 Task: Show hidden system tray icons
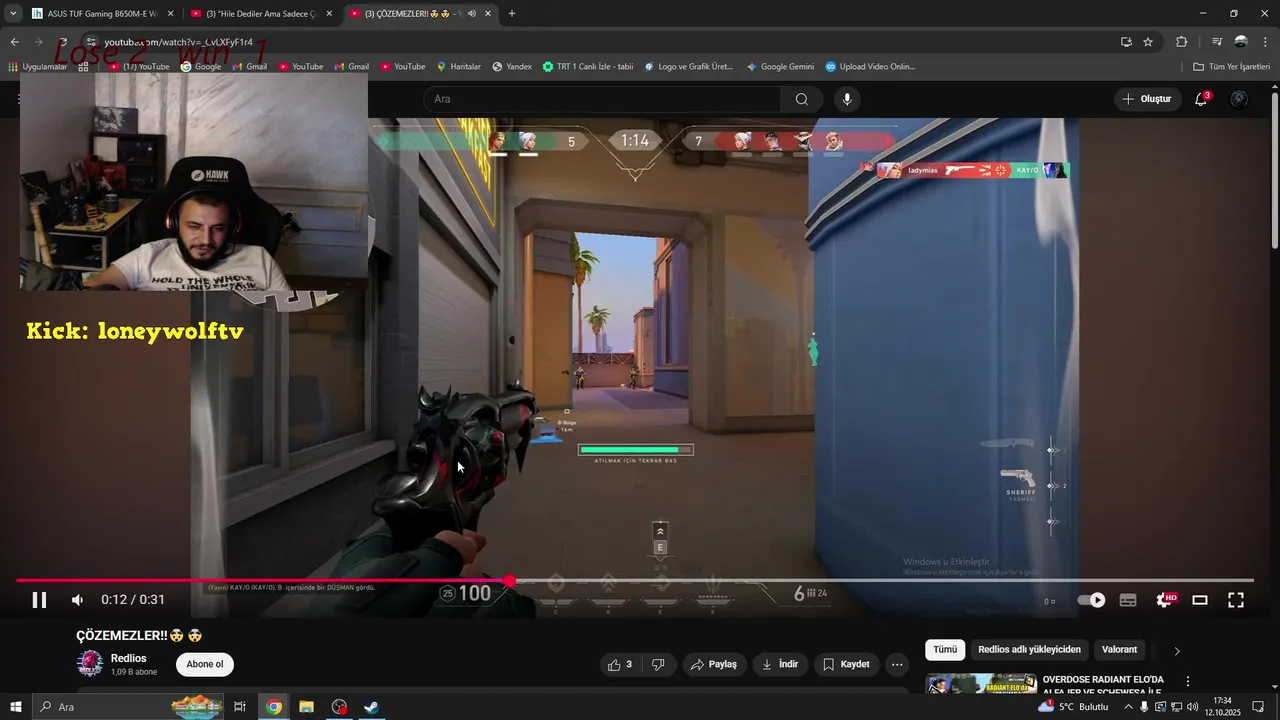click(1128, 707)
